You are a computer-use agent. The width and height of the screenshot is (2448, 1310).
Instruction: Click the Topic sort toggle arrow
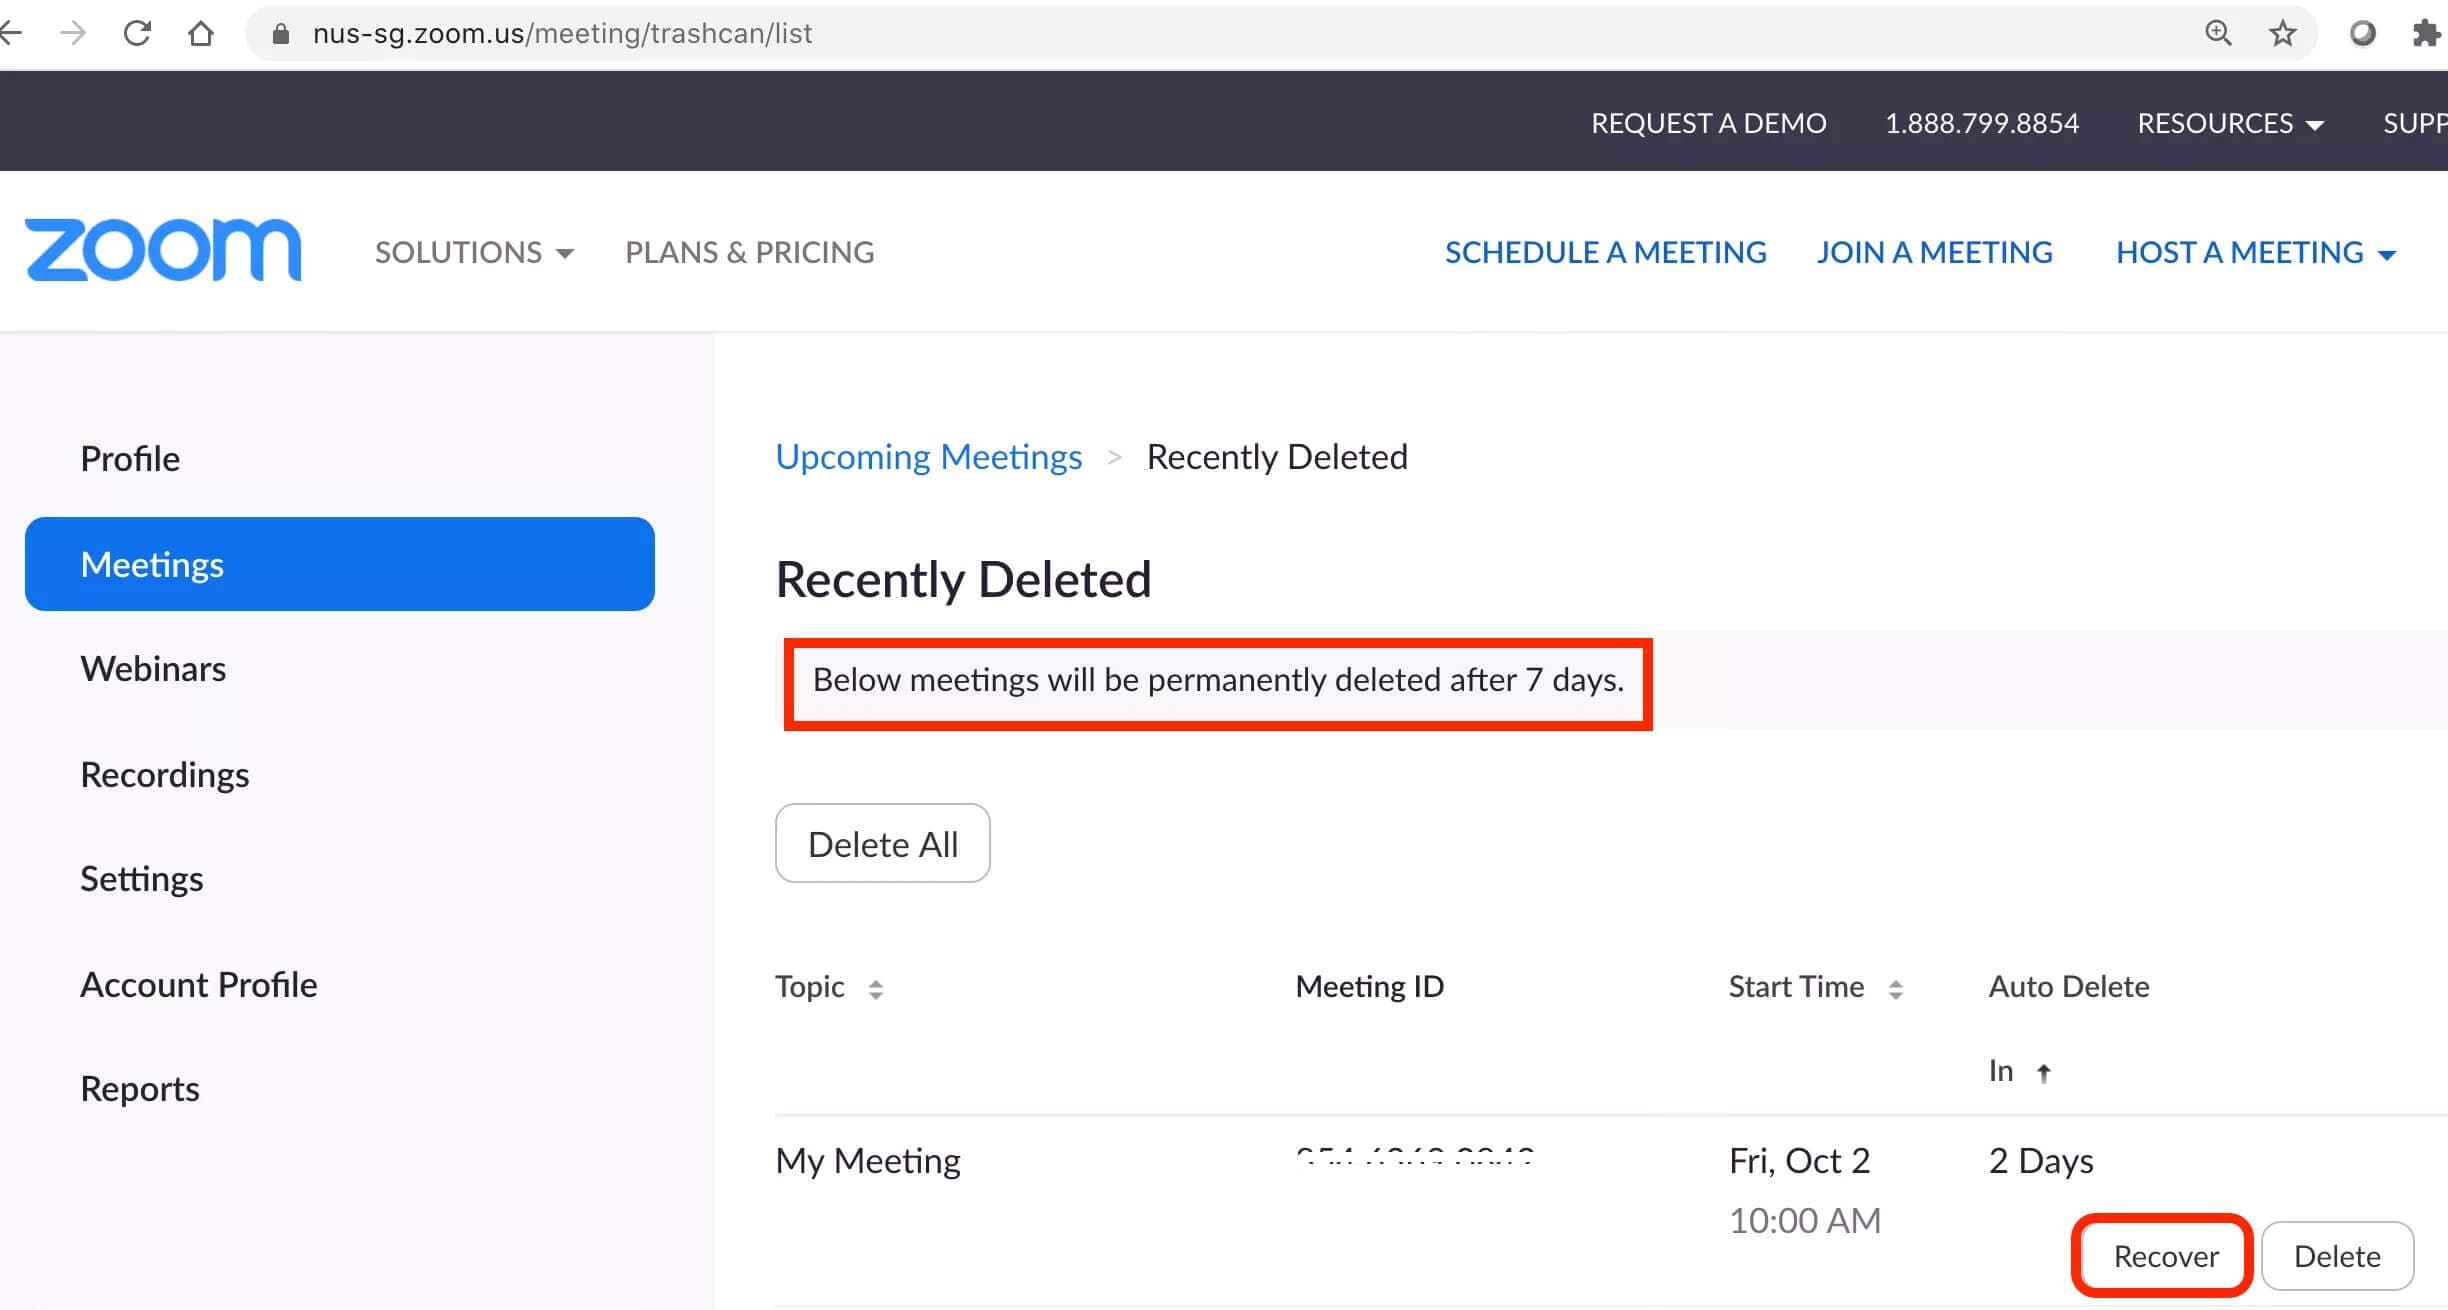click(x=878, y=986)
